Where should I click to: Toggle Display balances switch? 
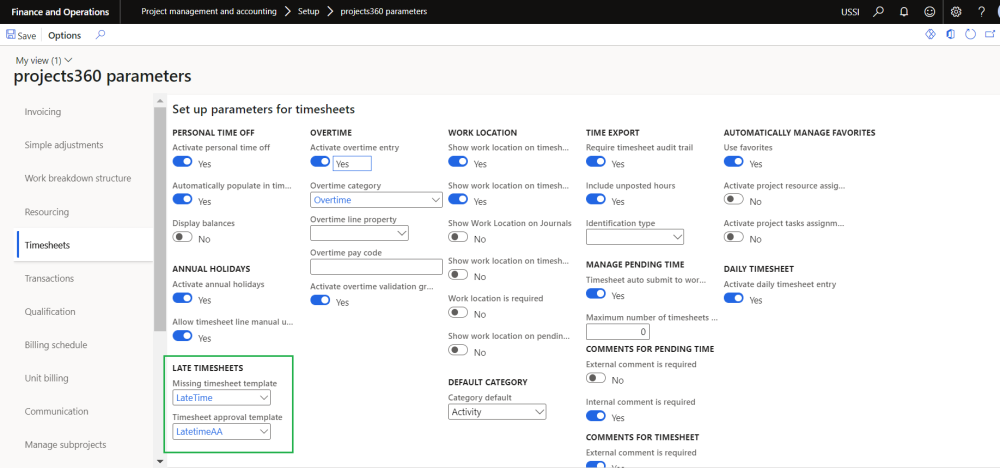pyautogui.click(x=183, y=238)
